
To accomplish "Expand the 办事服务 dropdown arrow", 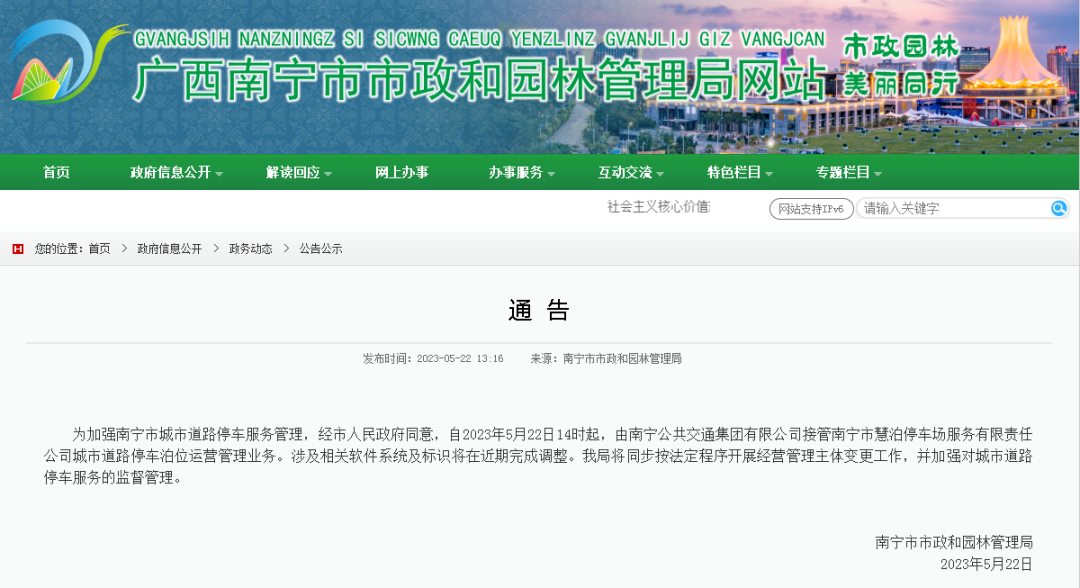I will click(x=551, y=174).
